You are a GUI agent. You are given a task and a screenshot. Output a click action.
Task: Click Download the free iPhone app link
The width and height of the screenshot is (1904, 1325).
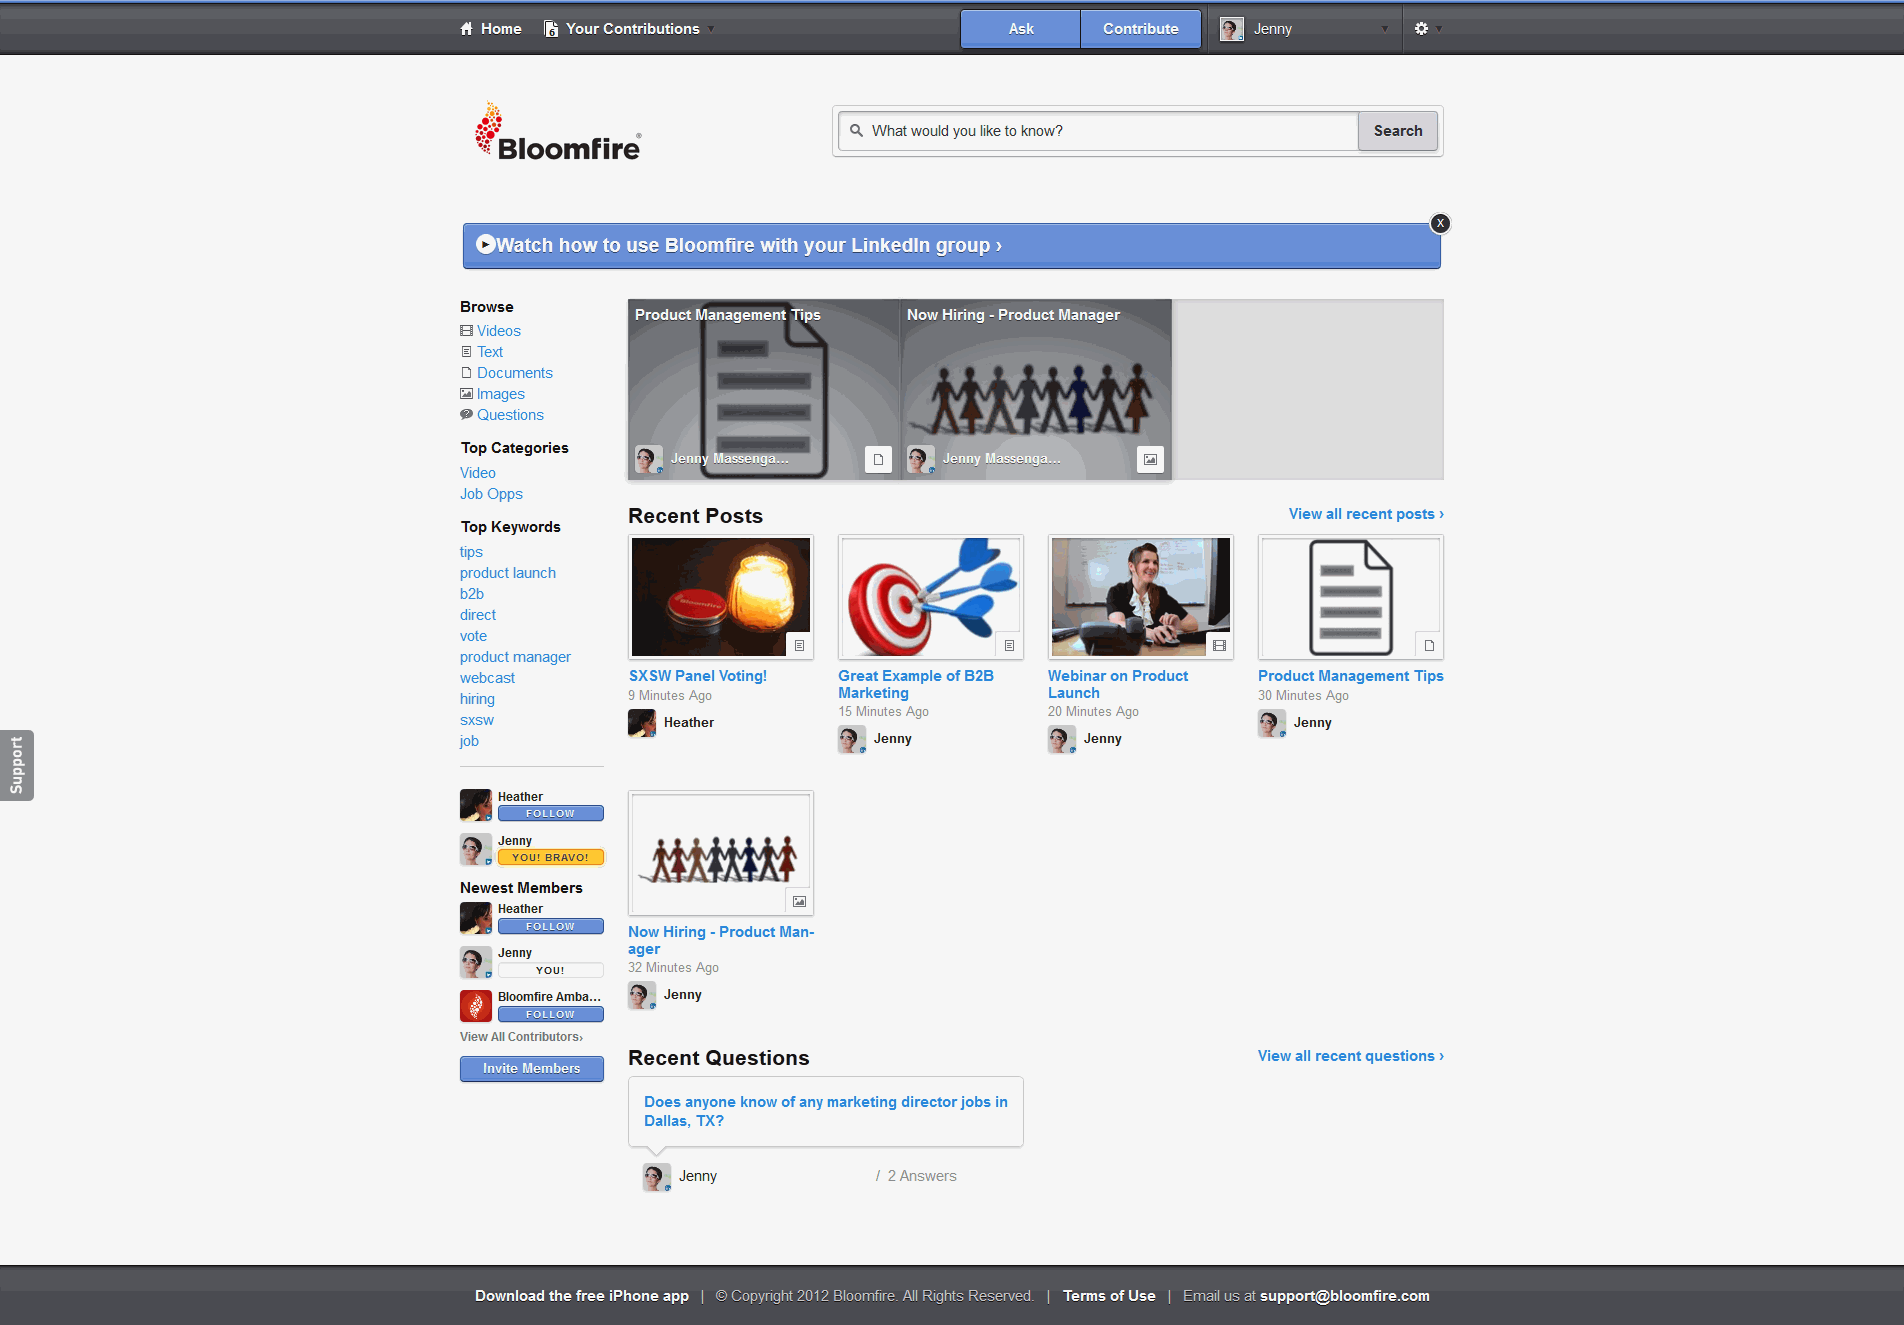(582, 1296)
